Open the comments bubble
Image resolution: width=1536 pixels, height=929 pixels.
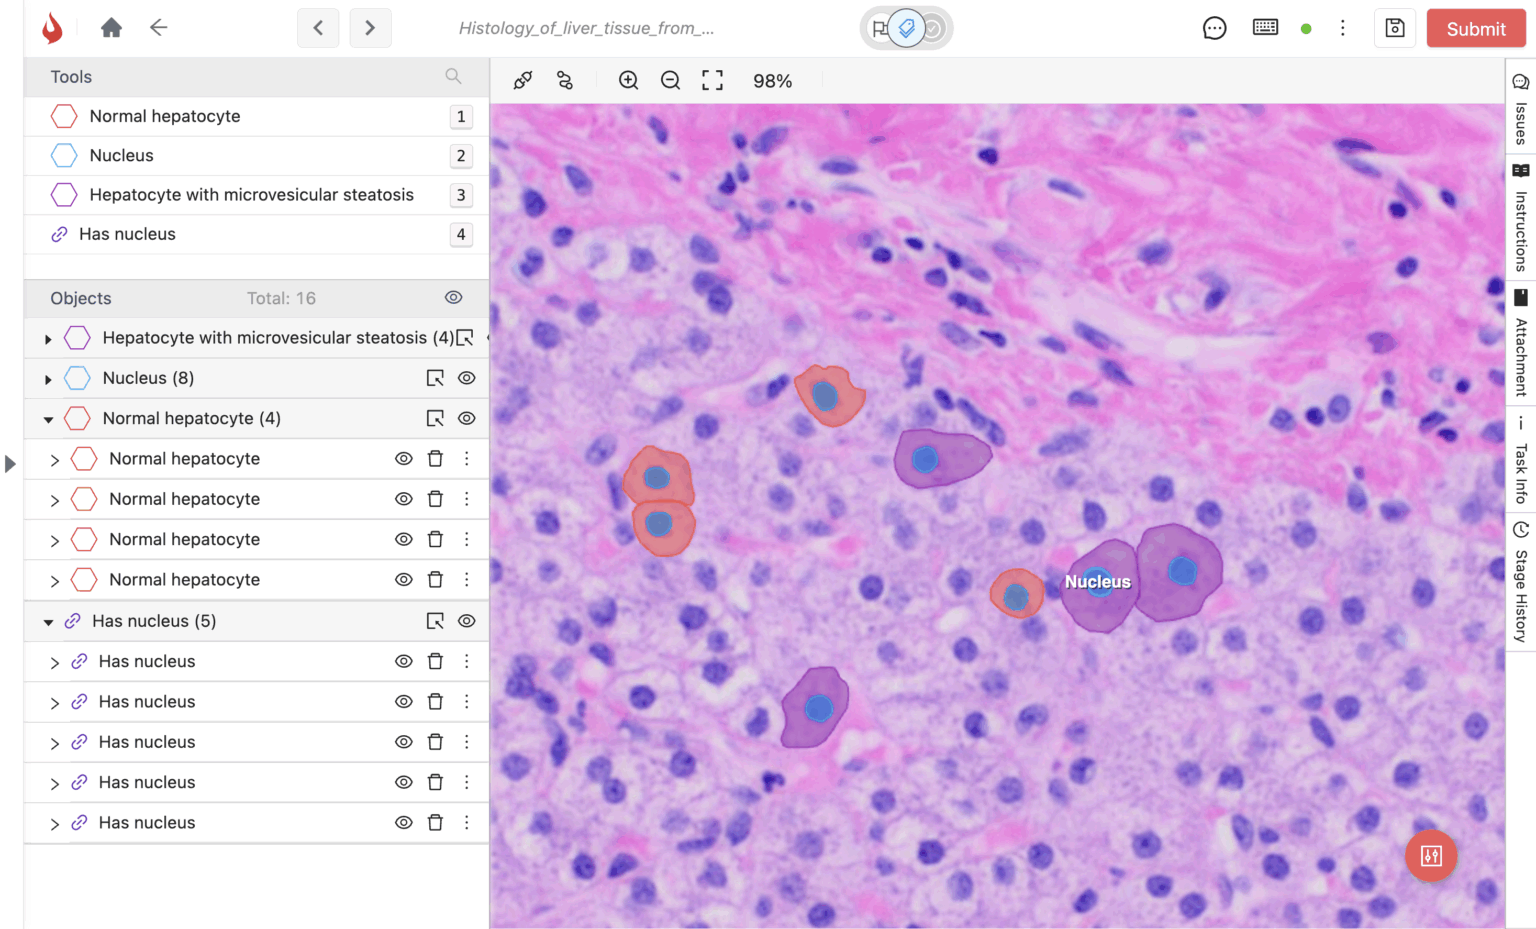[1214, 27]
